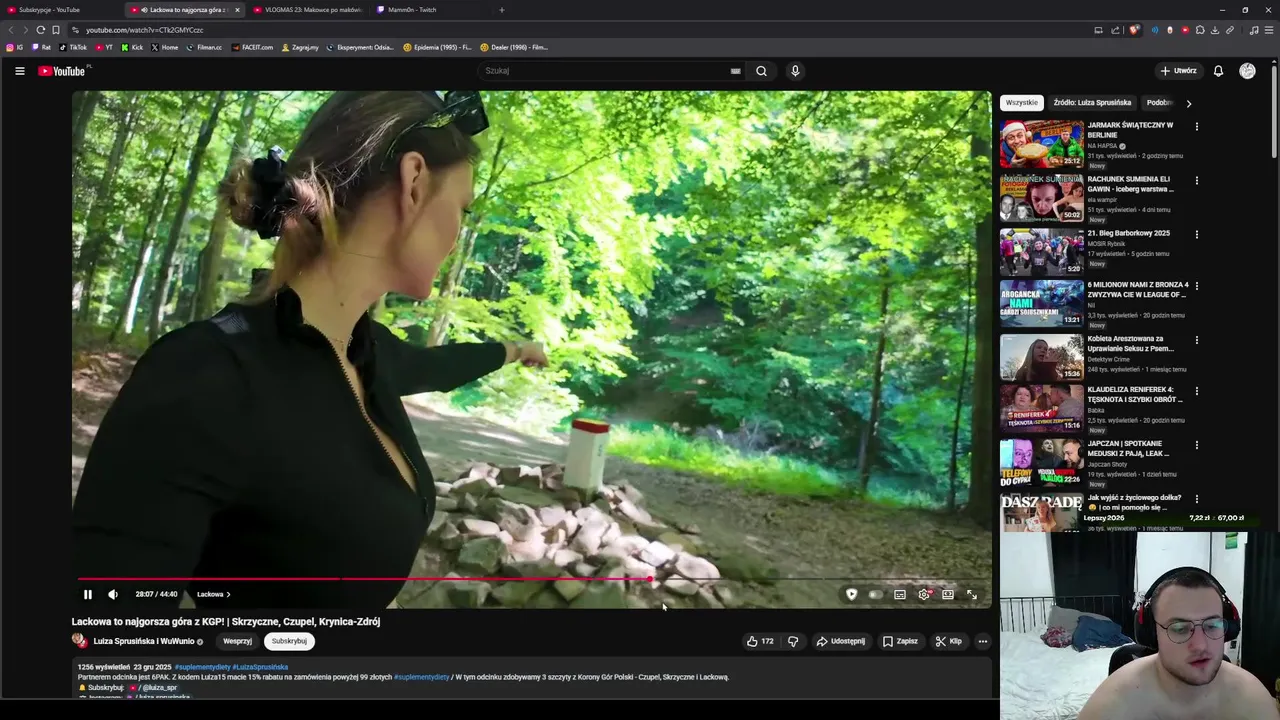
Task: Open the Filman.cc bookmark
Action: (204, 47)
